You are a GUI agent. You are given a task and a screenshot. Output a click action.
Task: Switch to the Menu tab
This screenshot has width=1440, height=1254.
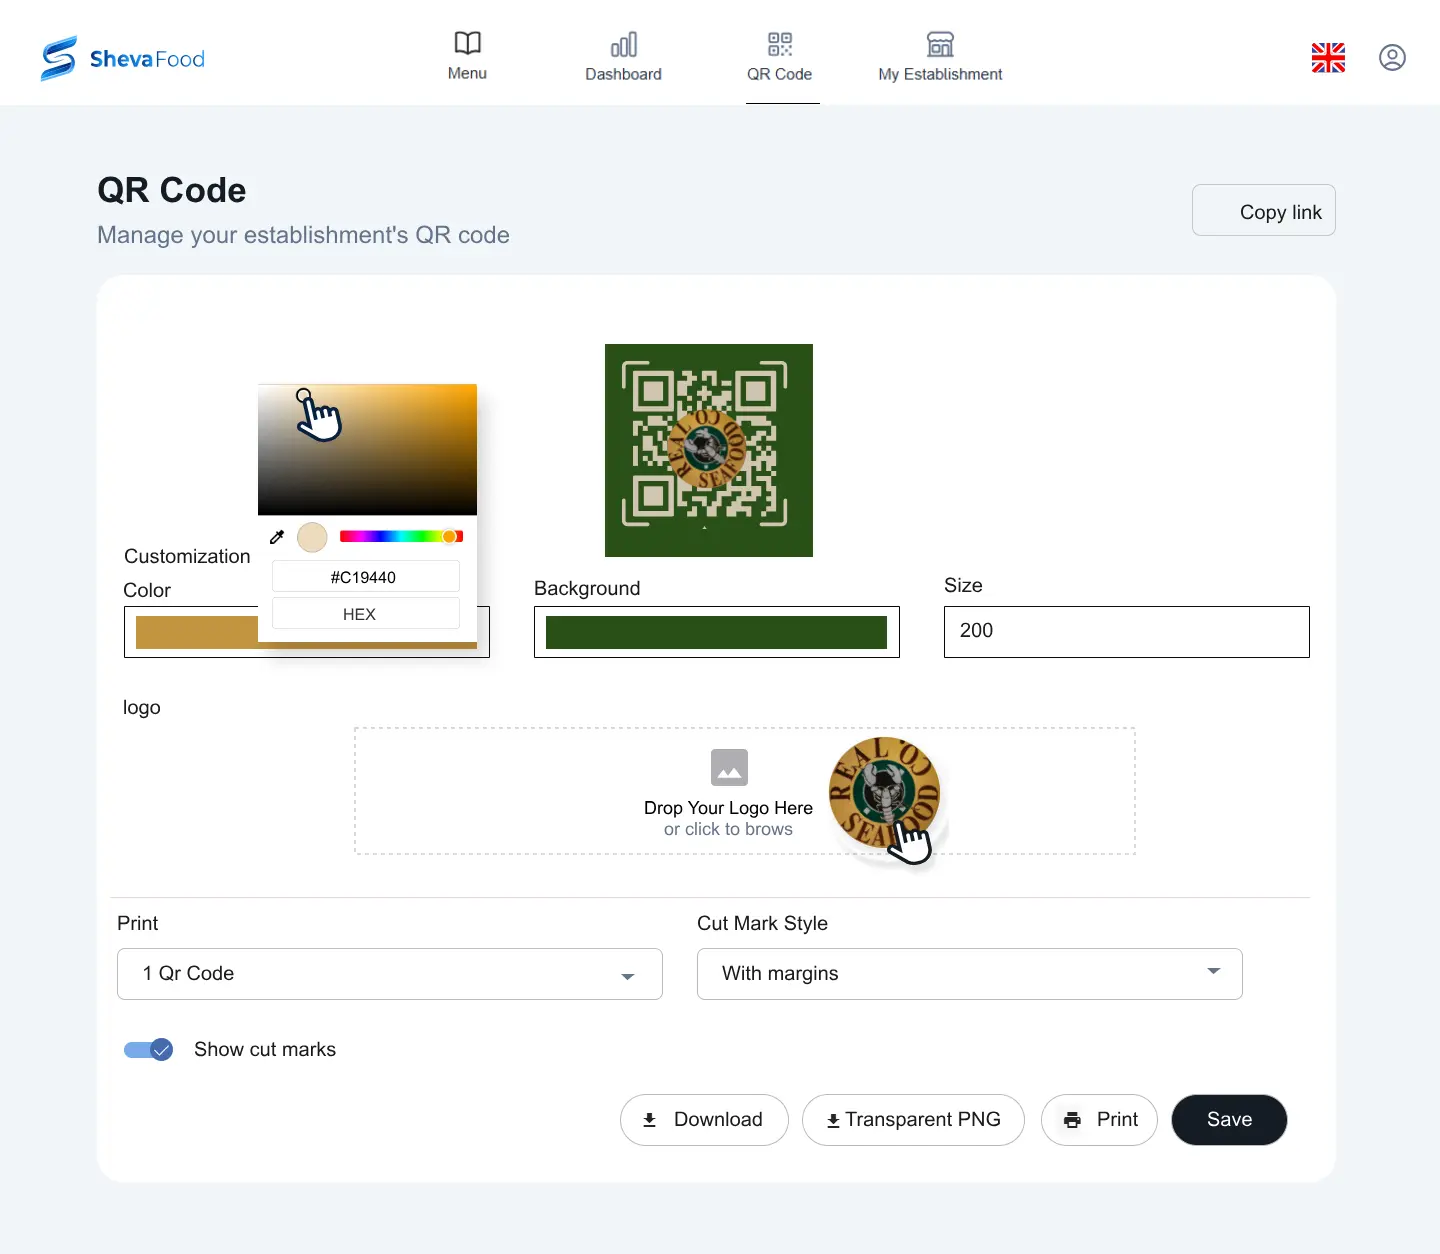[x=467, y=45]
